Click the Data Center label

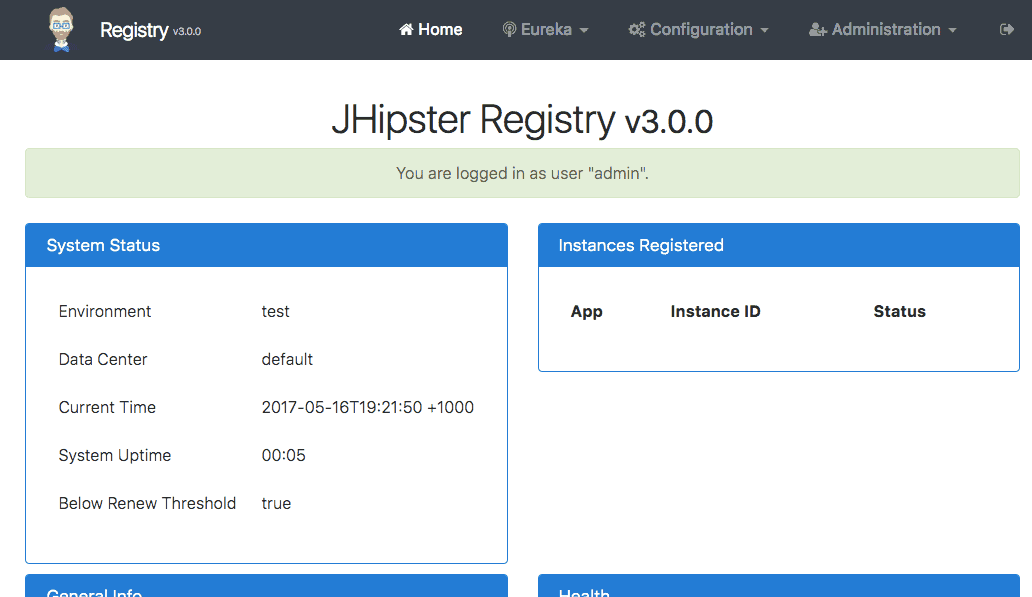click(103, 359)
